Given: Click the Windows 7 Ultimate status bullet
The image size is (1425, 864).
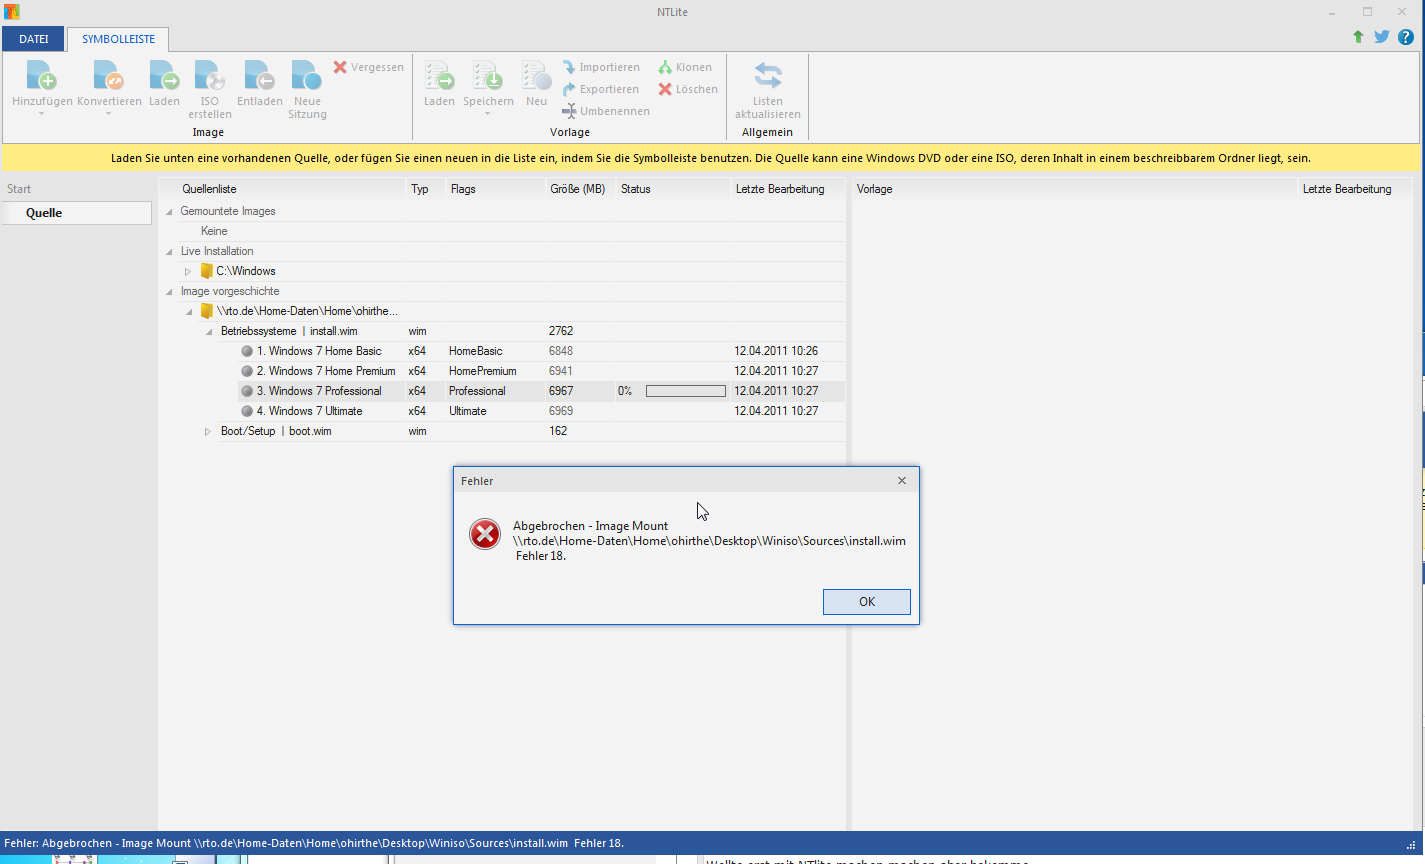Looking at the screenshot, I should [x=247, y=411].
